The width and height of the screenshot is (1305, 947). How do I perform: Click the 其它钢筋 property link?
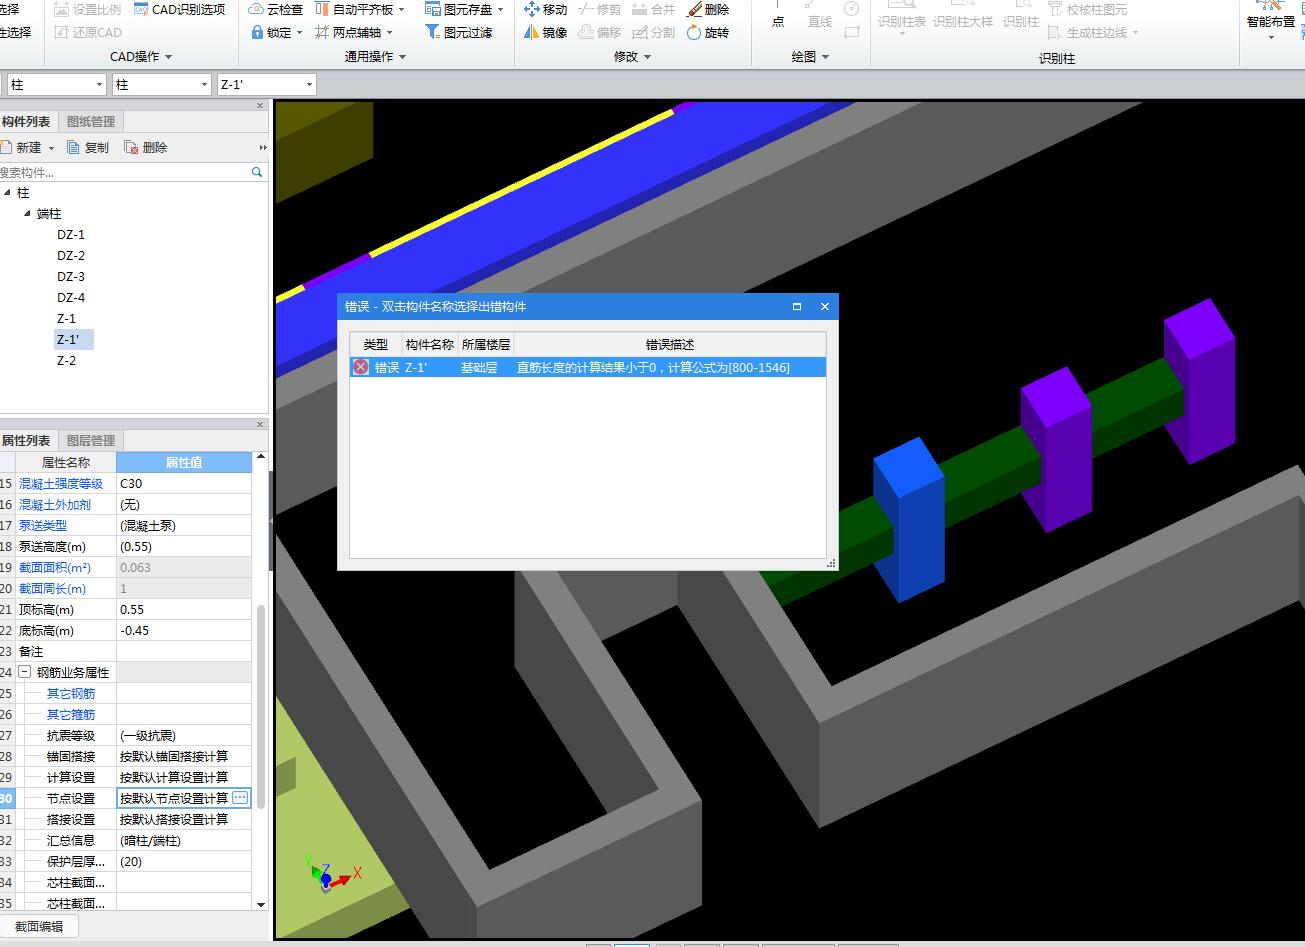pyautogui.click(x=71, y=693)
